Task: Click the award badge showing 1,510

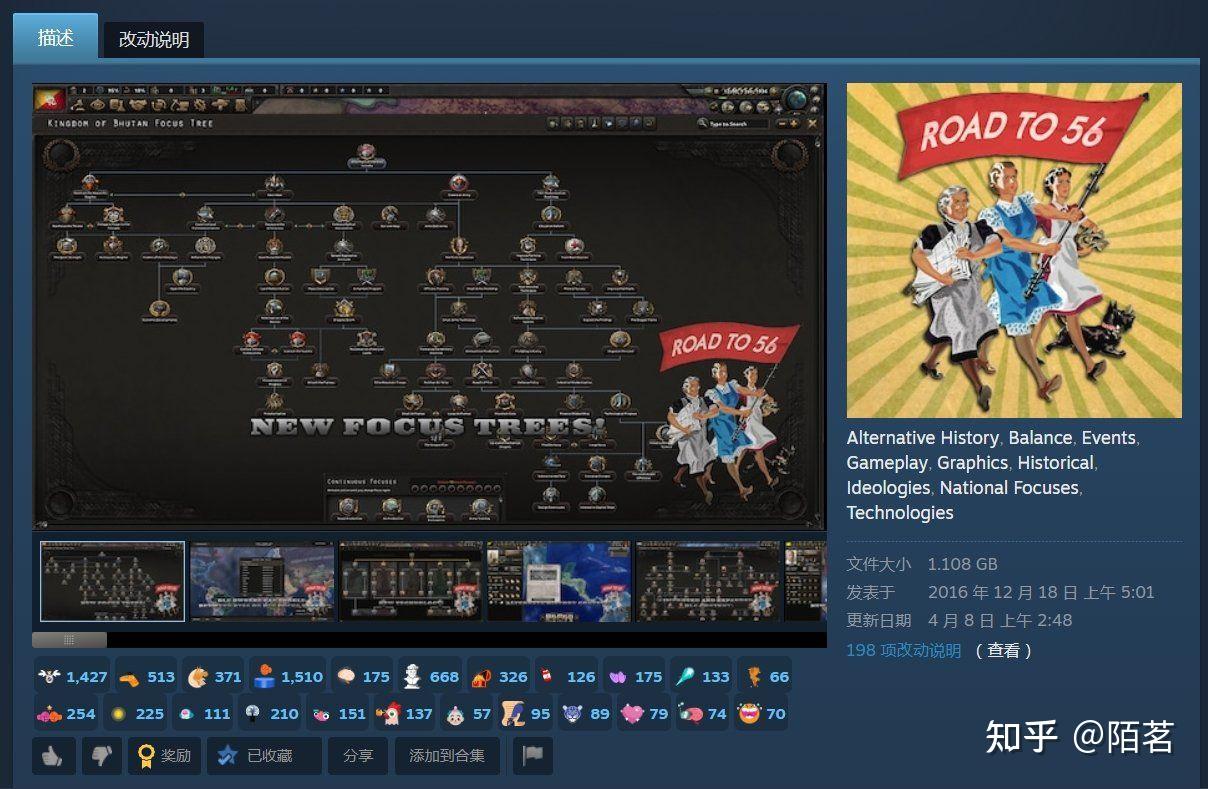Action: click(x=288, y=676)
